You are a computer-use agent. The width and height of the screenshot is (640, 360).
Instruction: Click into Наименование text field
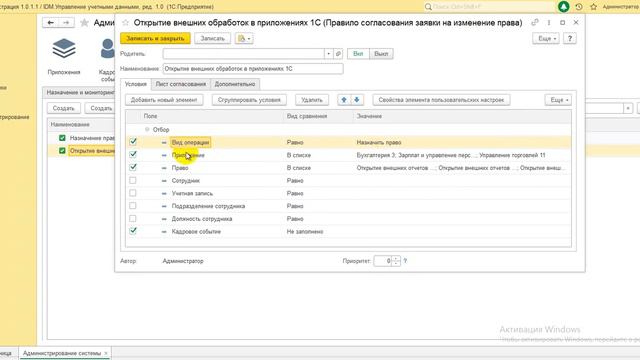253,69
